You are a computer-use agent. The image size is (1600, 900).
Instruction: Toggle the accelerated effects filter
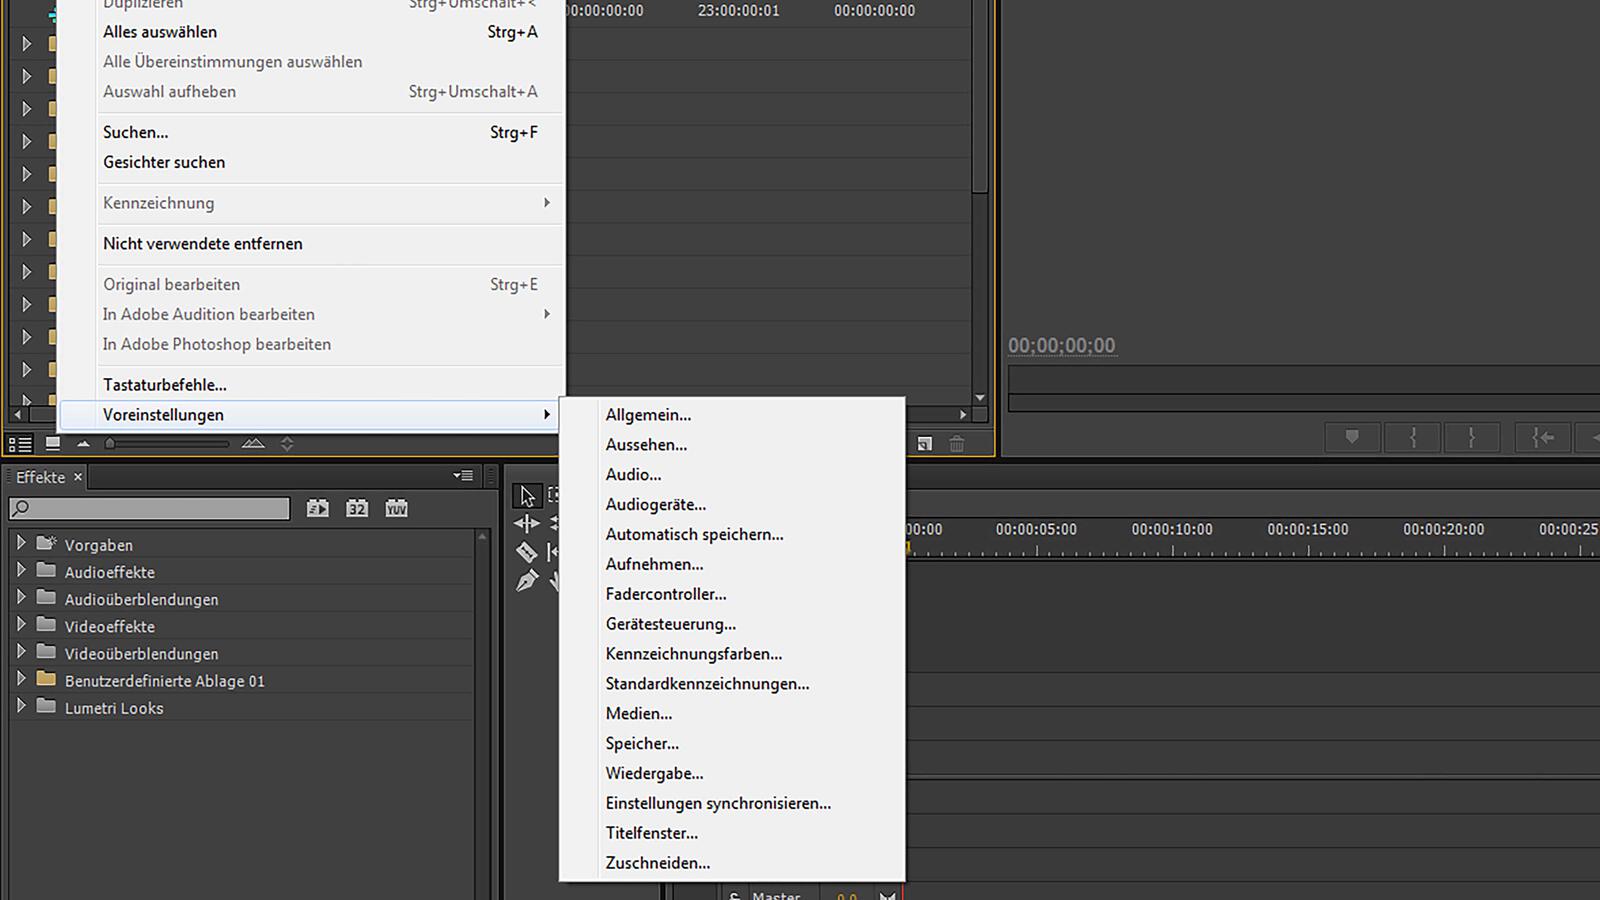coord(317,509)
